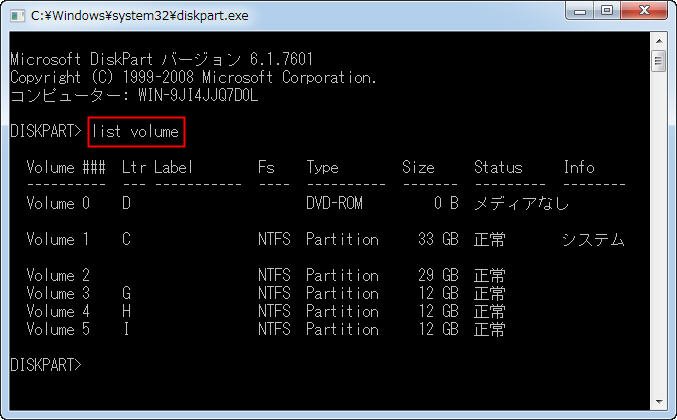Click the 'list volume' command text
Screen dimensions: 677x420
coord(135,131)
